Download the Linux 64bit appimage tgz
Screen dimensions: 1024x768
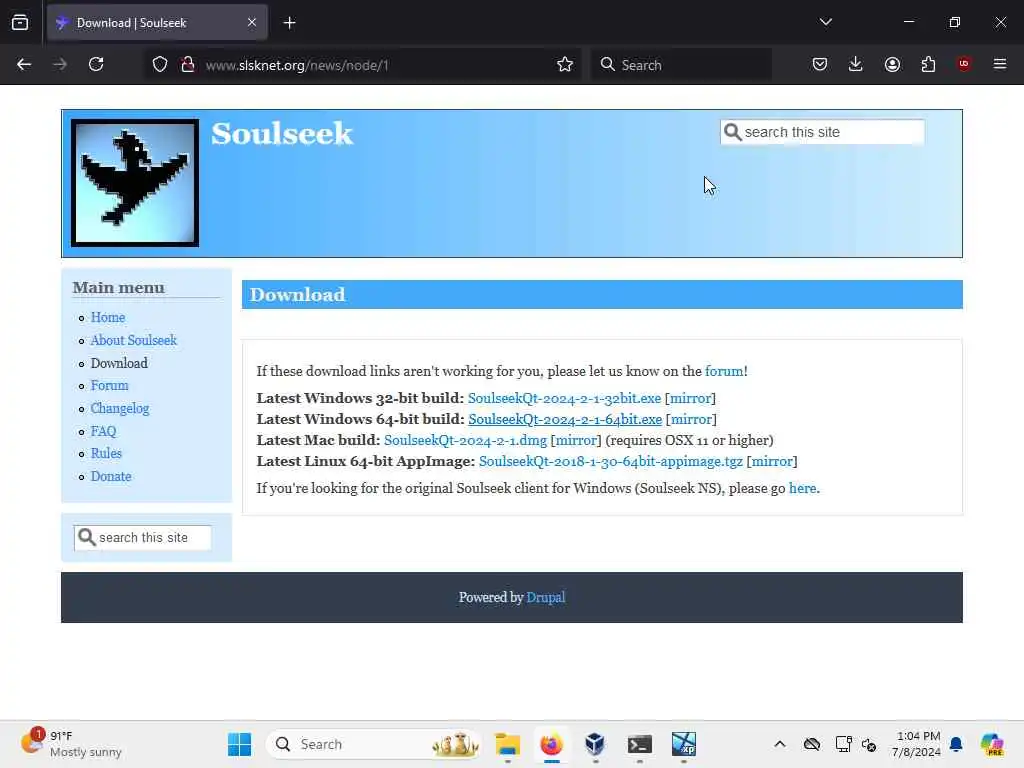611,461
